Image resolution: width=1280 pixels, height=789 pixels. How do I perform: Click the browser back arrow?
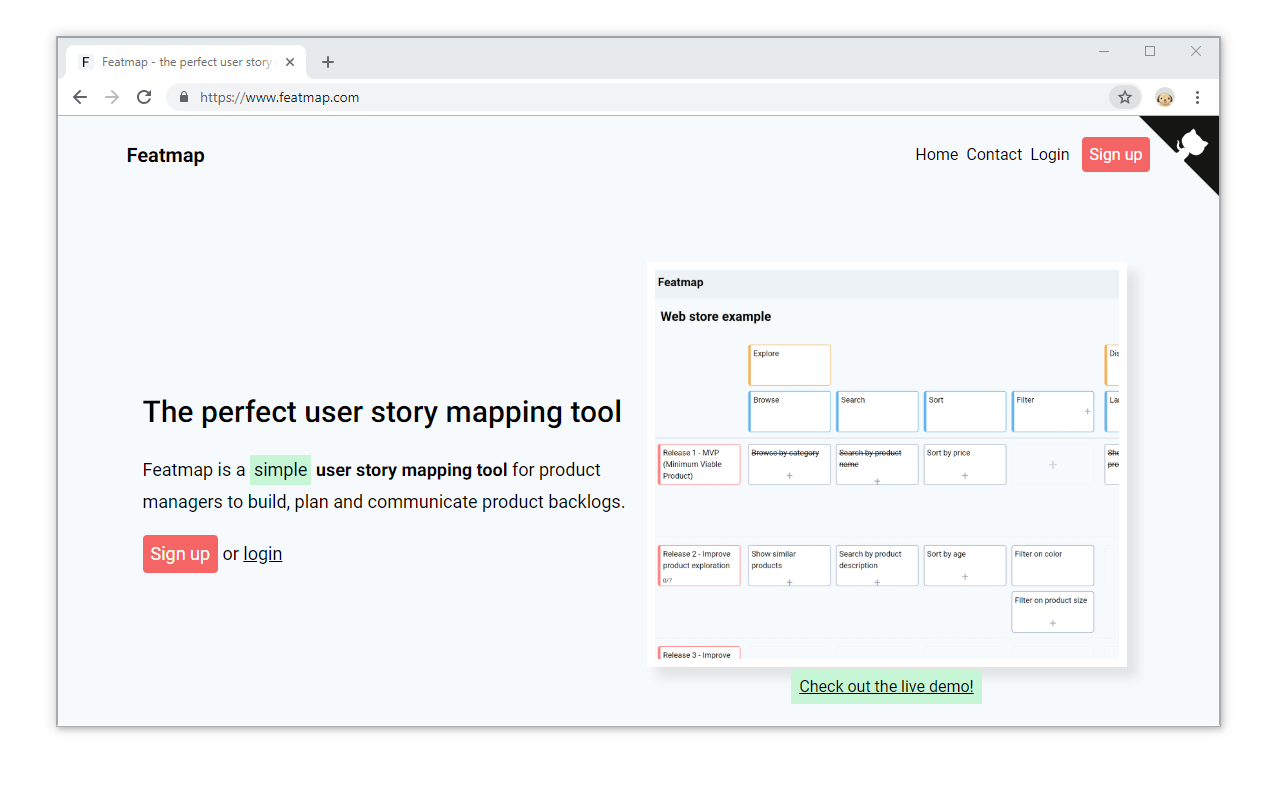80,97
